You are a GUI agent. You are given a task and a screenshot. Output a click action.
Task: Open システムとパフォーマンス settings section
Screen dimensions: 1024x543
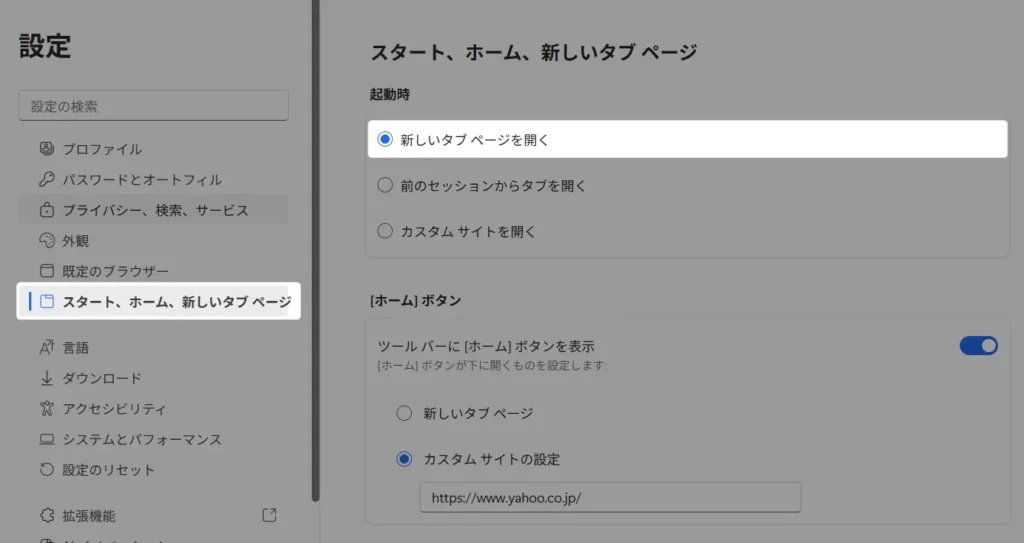pos(142,439)
